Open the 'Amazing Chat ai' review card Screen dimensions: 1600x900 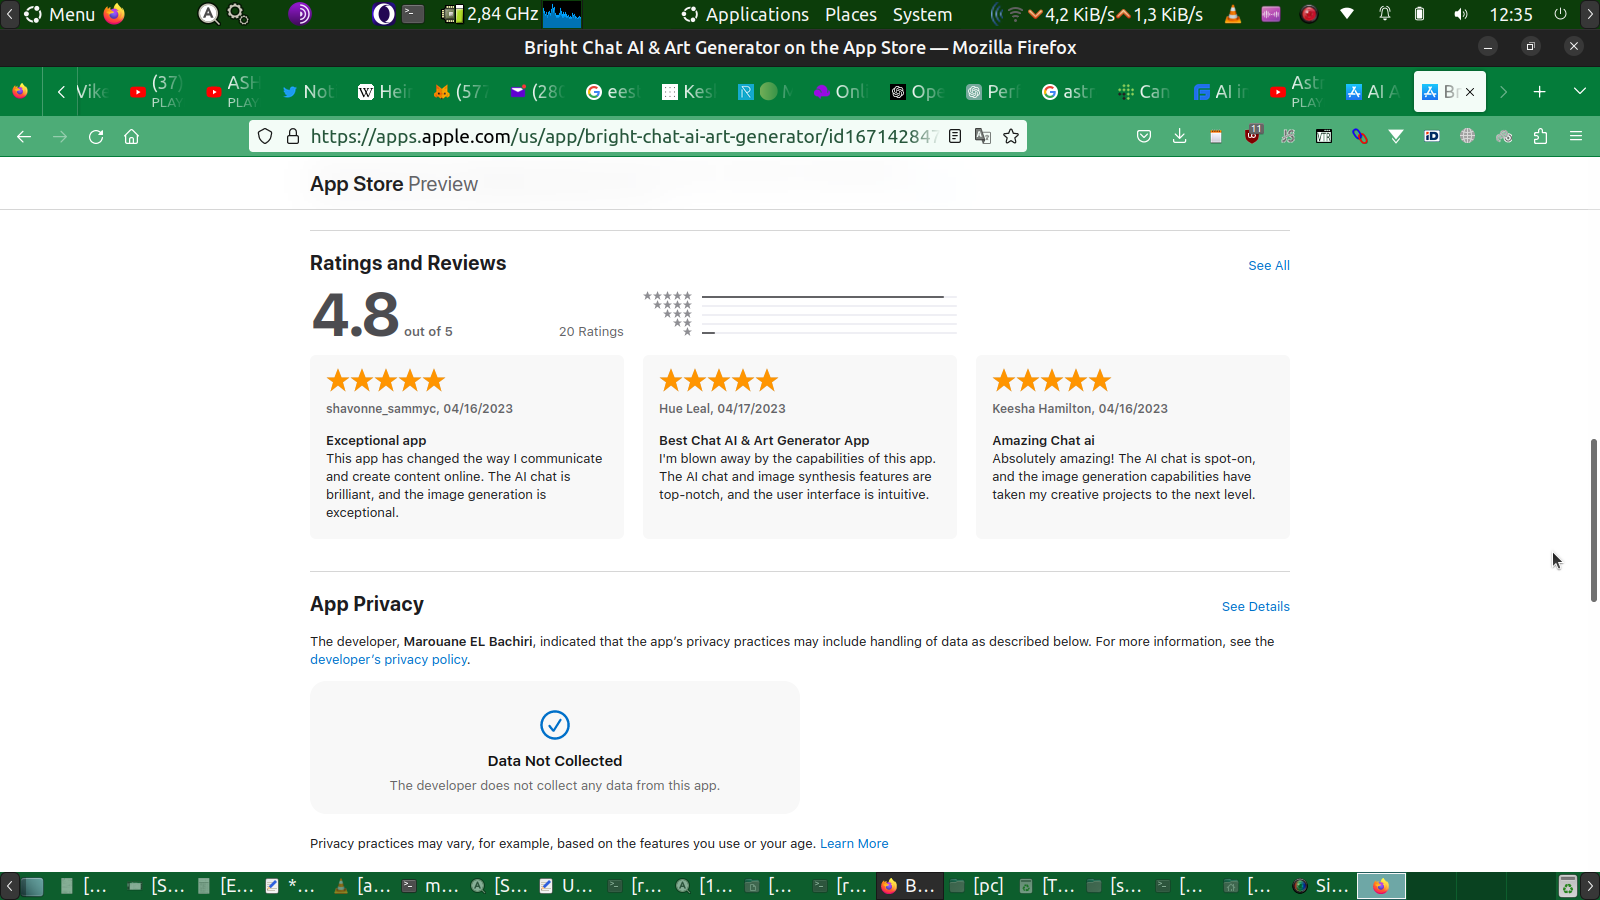[1133, 447]
